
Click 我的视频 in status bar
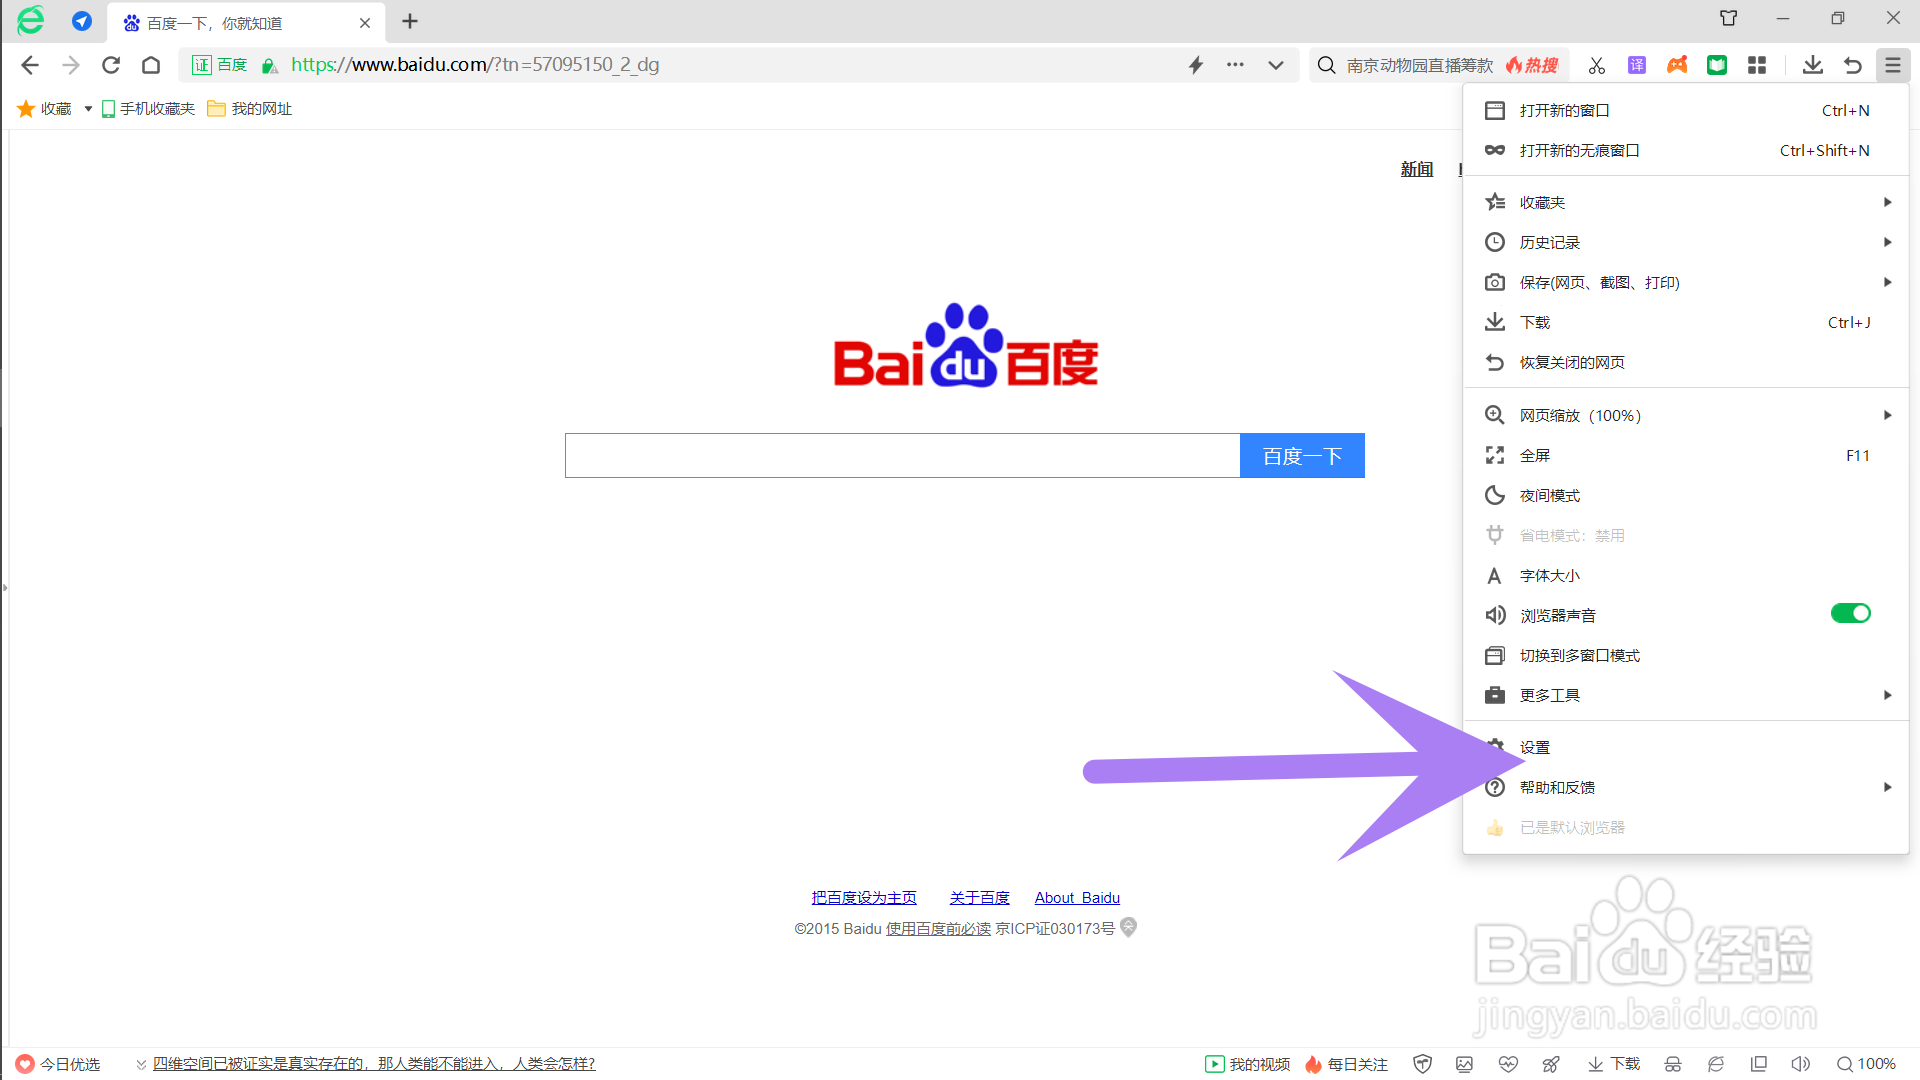(1248, 1064)
